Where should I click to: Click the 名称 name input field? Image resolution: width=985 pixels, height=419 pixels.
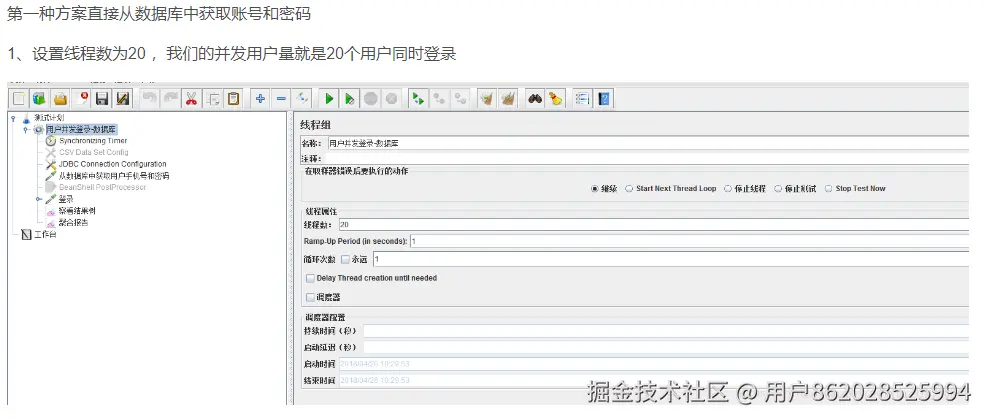coord(648,143)
